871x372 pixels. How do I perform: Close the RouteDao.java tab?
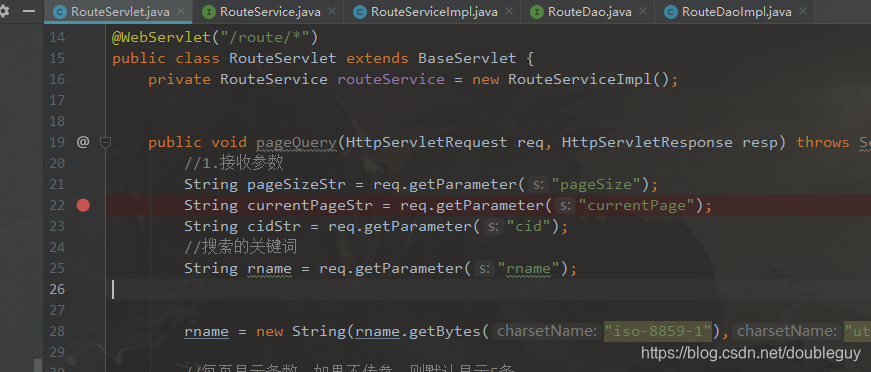pos(643,11)
